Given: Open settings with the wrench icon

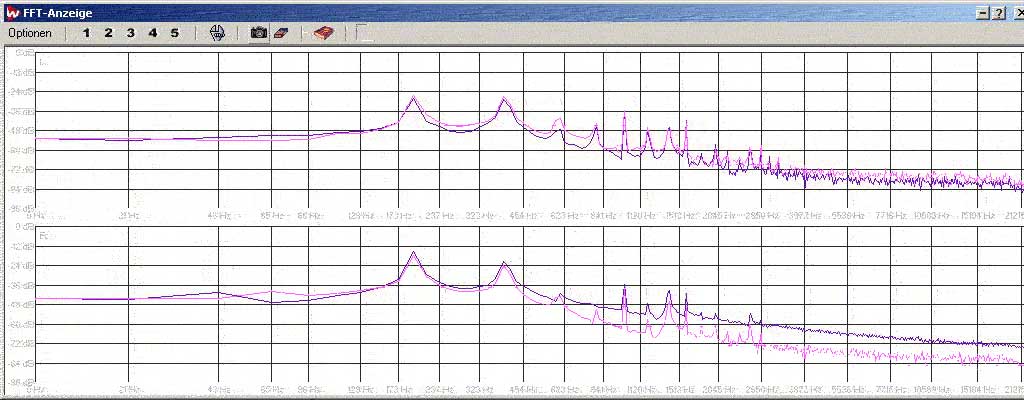Looking at the screenshot, I should (x=217, y=33).
